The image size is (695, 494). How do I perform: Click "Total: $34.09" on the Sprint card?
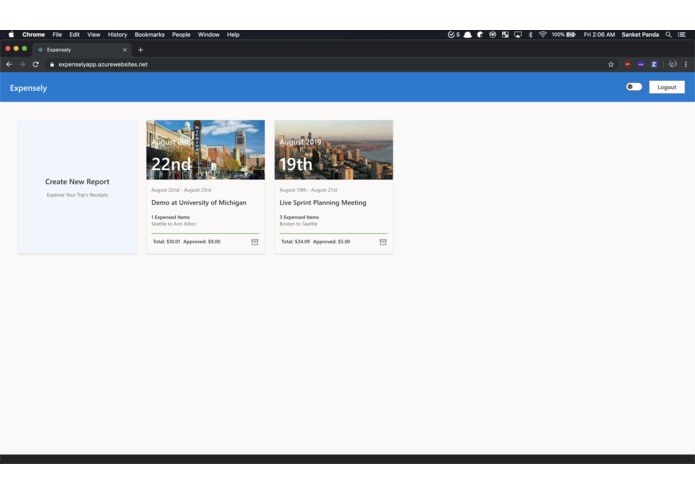pos(295,242)
